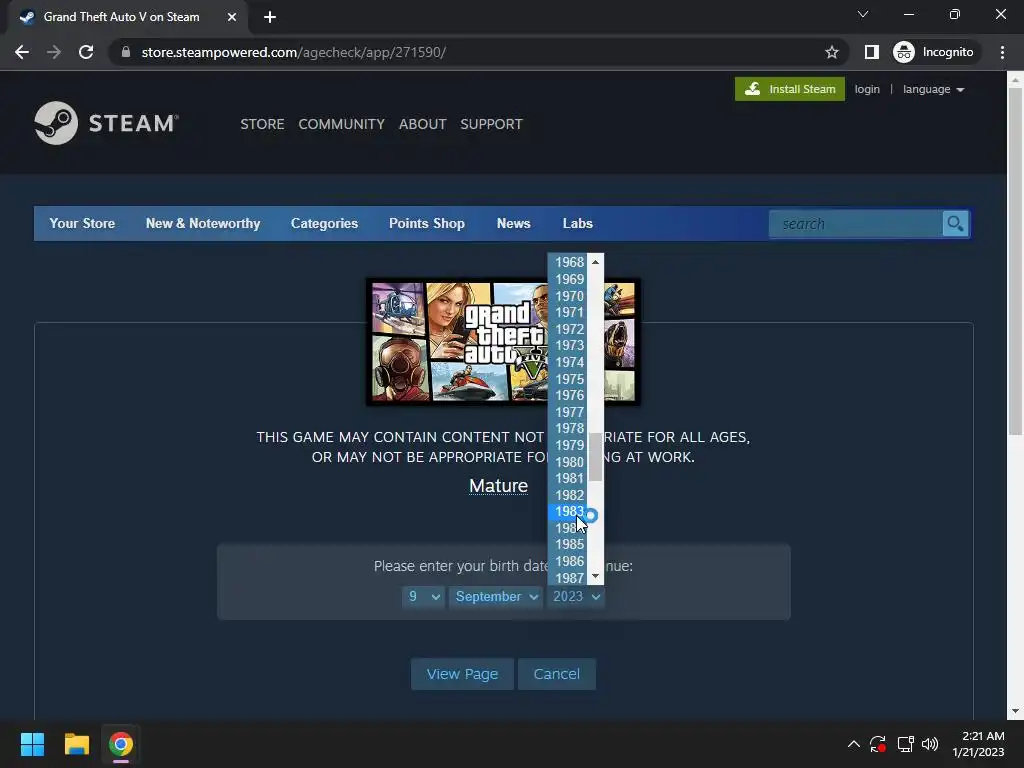The height and width of the screenshot is (768, 1024).
Task: Click the browser back arrow
Action: coord(22,52)
